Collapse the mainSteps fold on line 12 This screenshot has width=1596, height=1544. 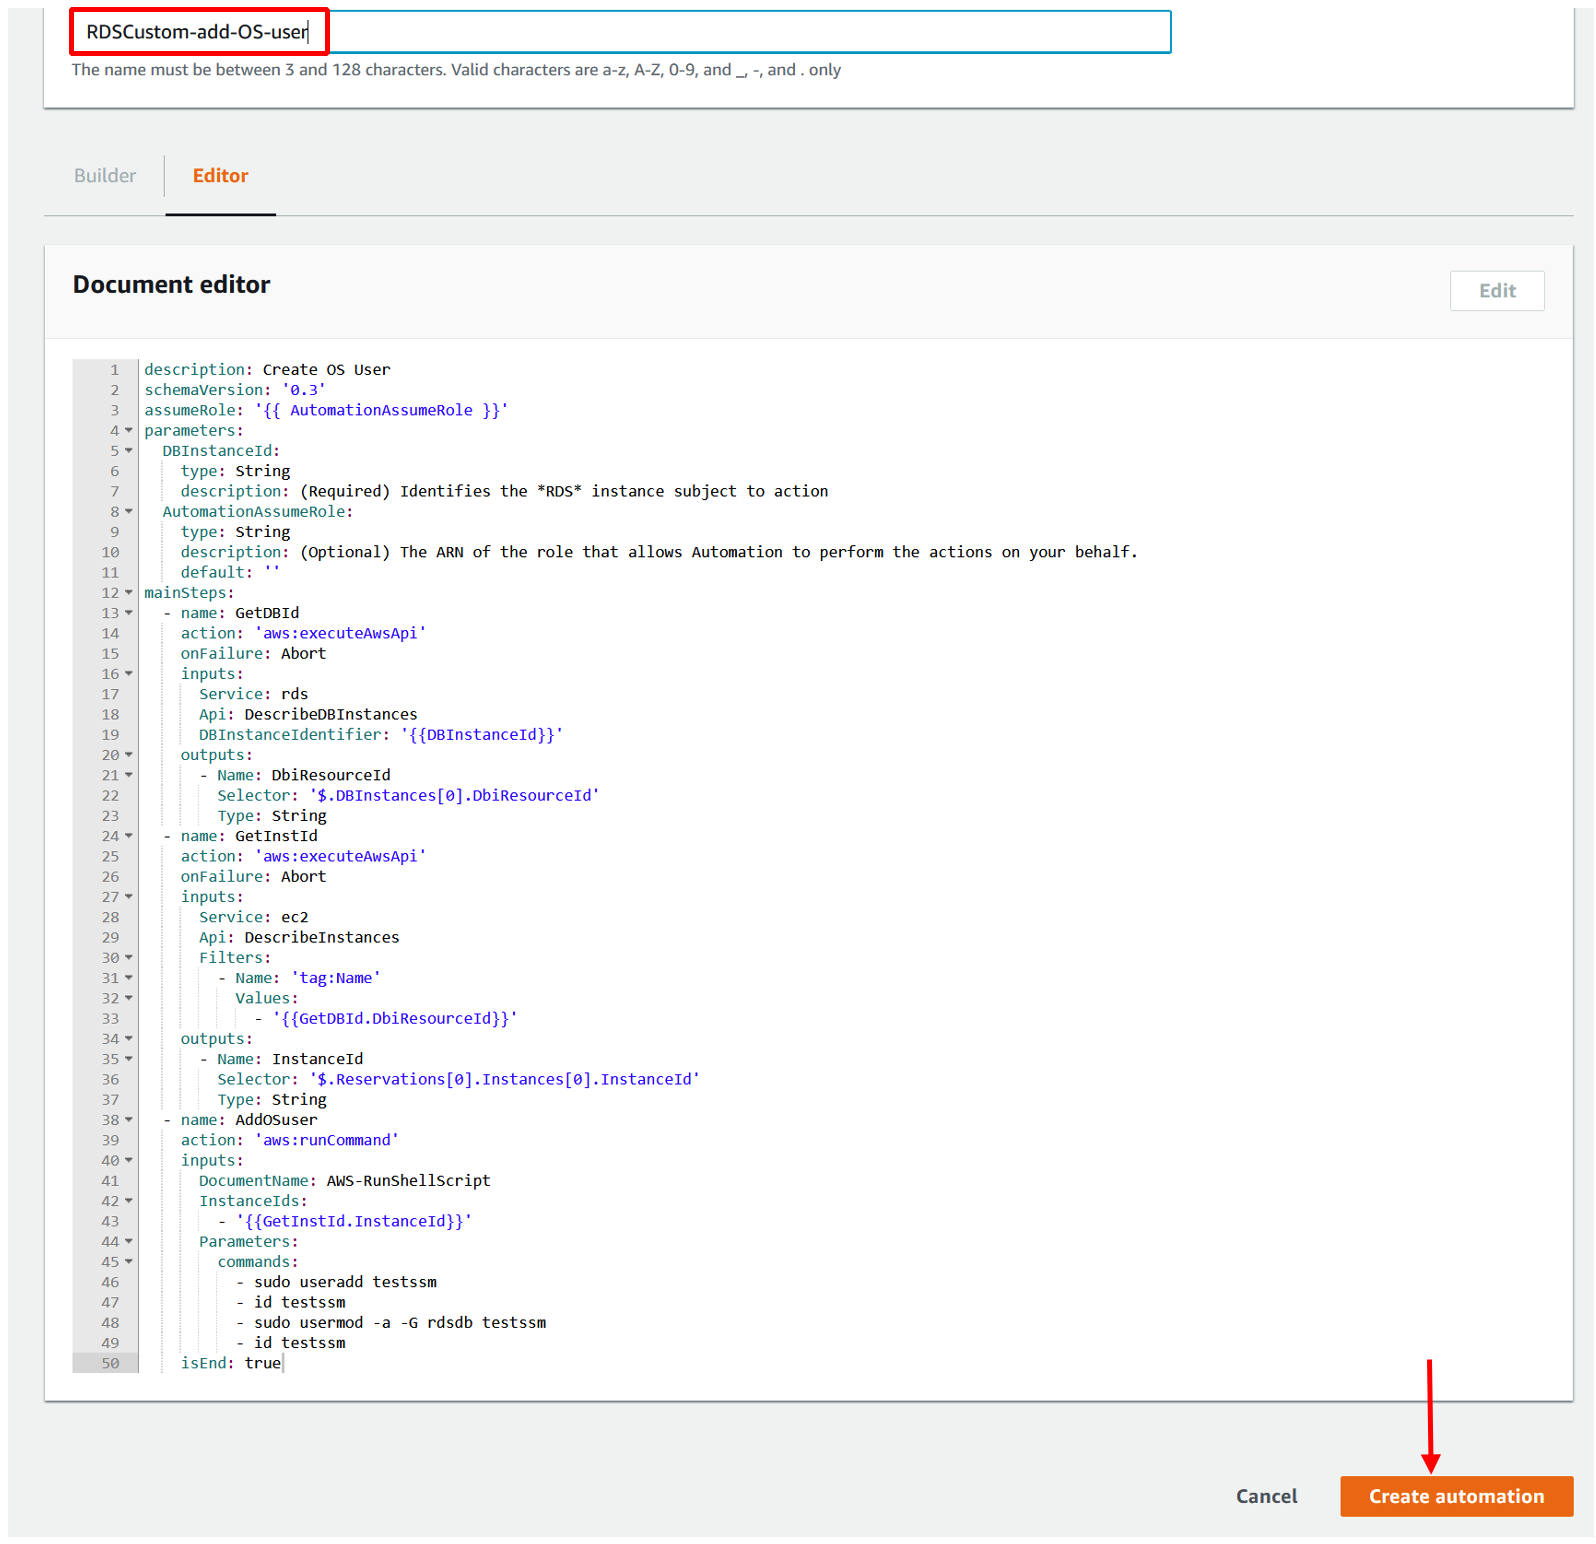[129, 593]
